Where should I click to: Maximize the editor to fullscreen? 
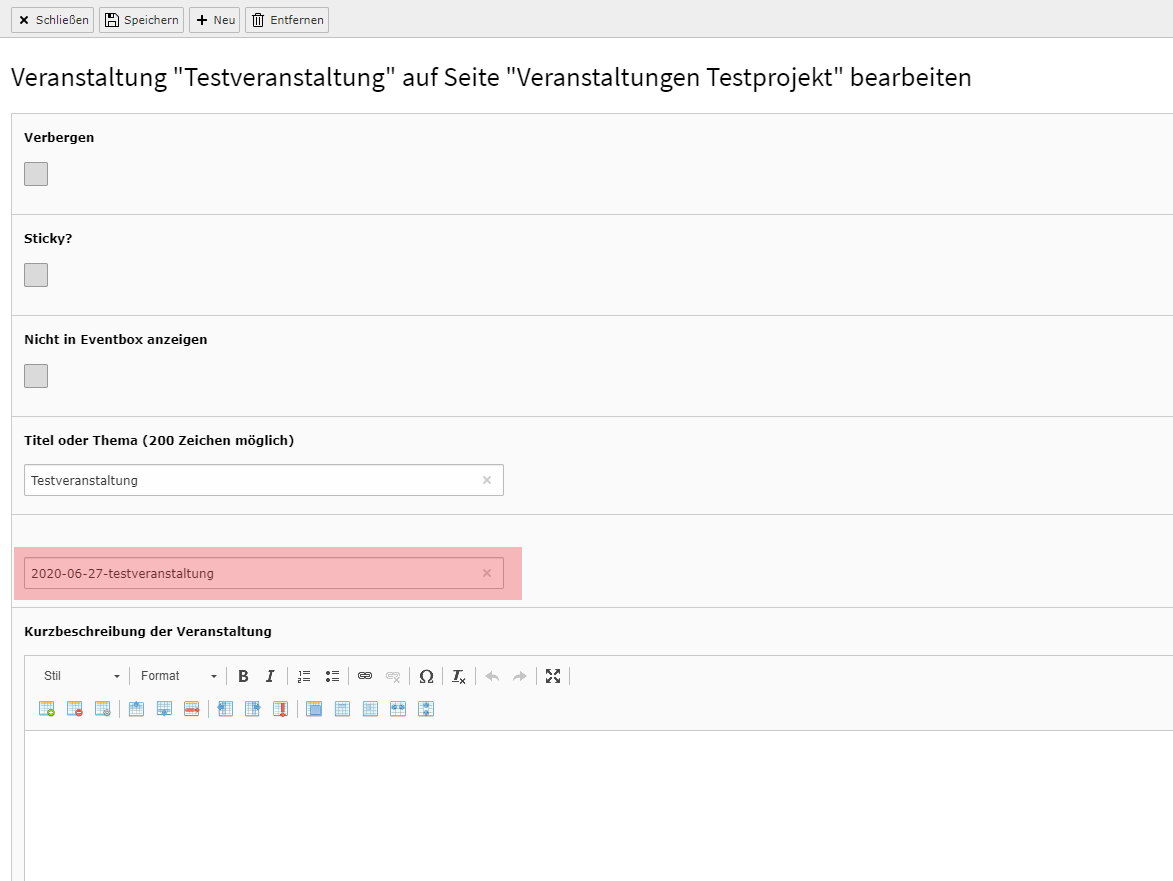(553, 676)
